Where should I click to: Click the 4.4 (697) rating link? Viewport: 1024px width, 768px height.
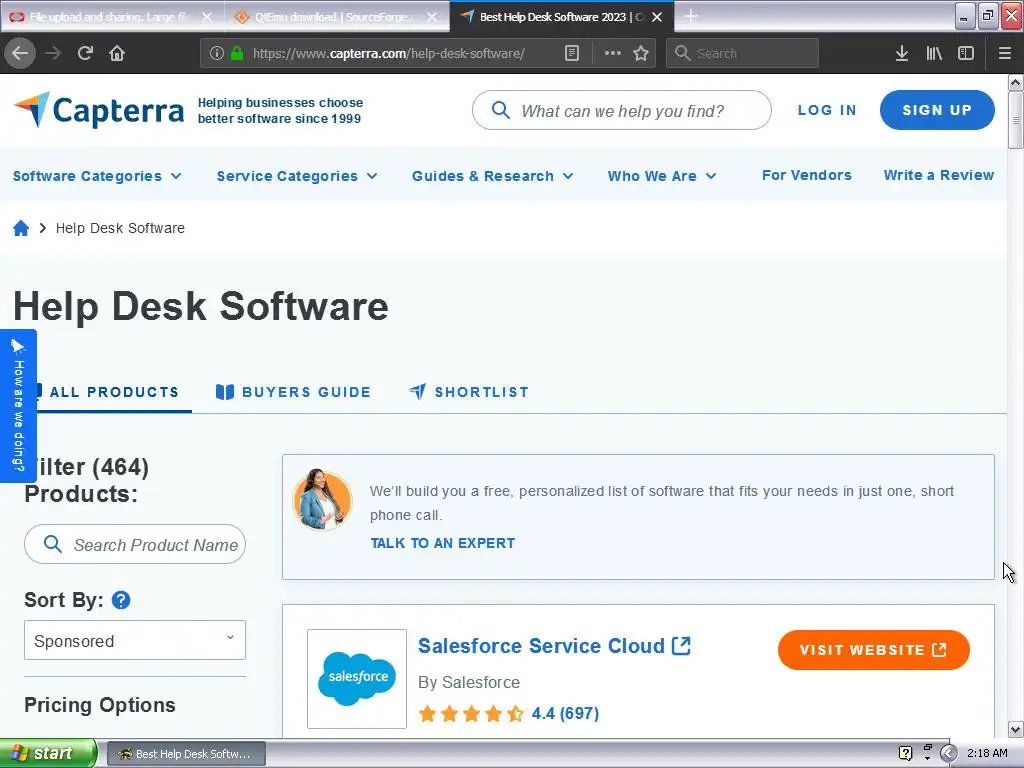pyautogui.click(x=565, y=713)
